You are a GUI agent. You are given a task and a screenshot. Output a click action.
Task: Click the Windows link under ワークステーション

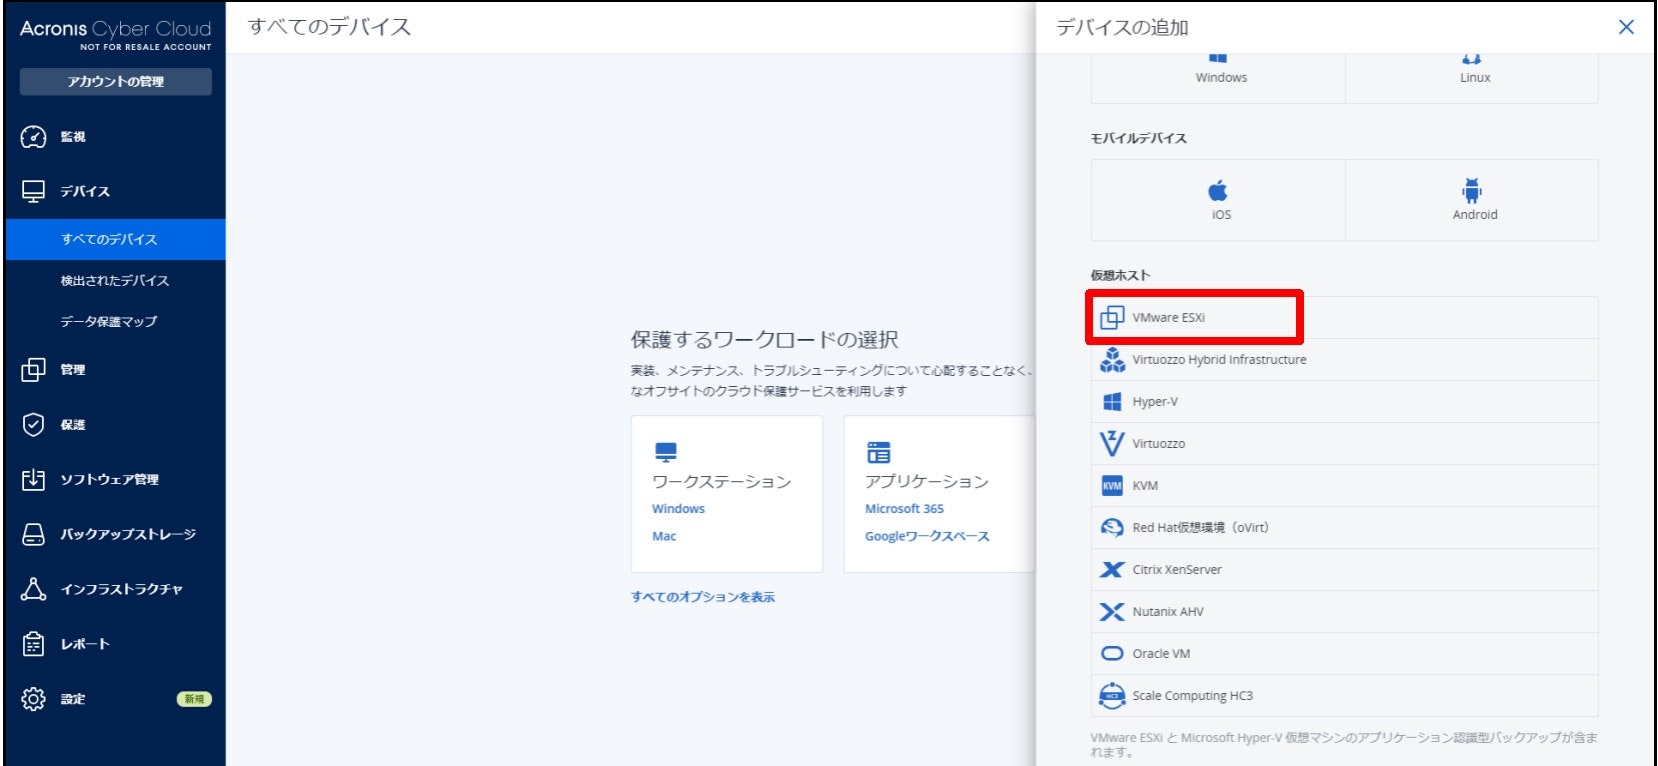point(678,509)
